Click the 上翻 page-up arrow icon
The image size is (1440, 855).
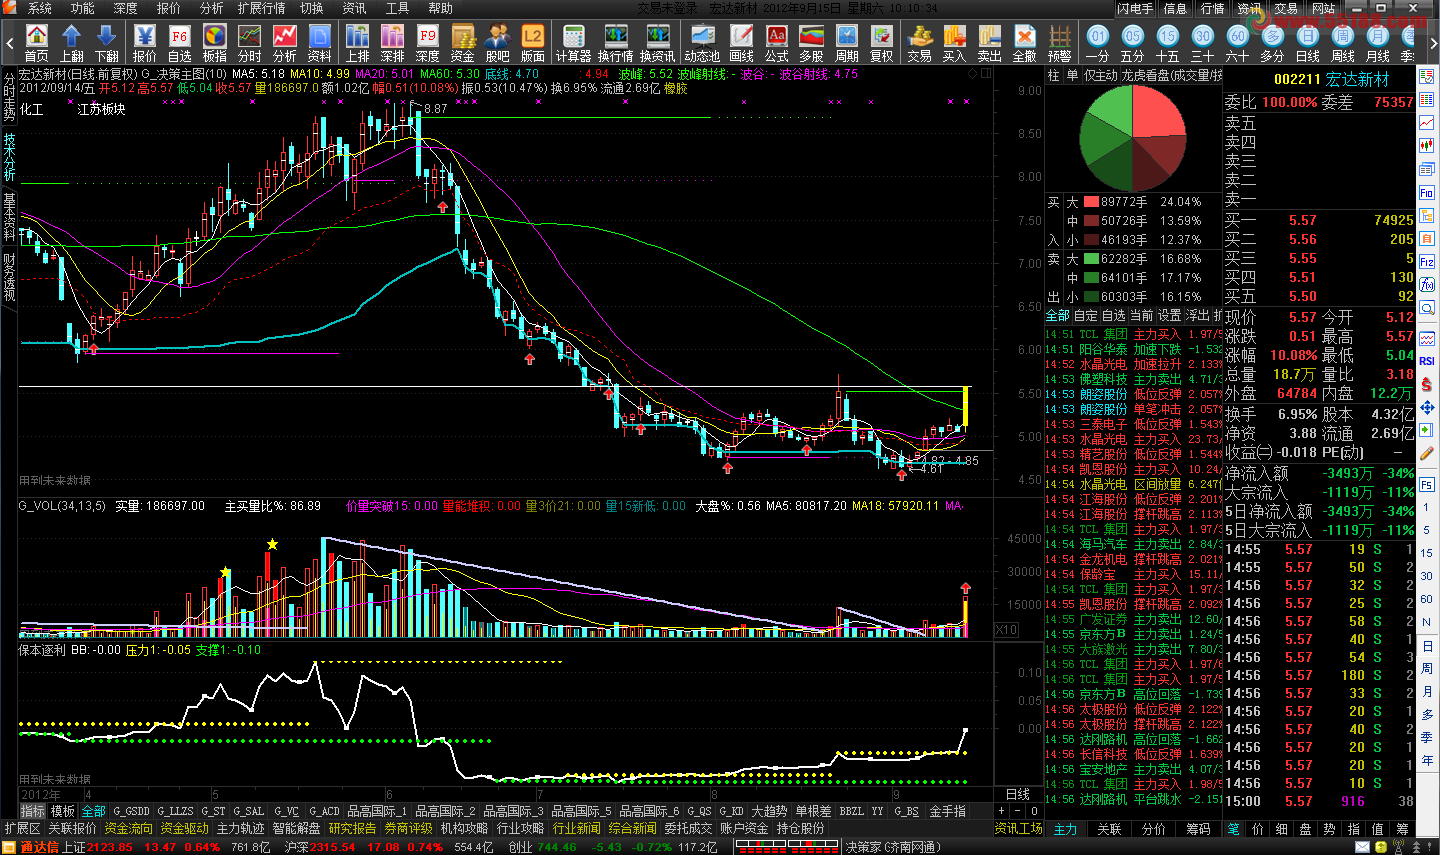click(x=72, y=44)
